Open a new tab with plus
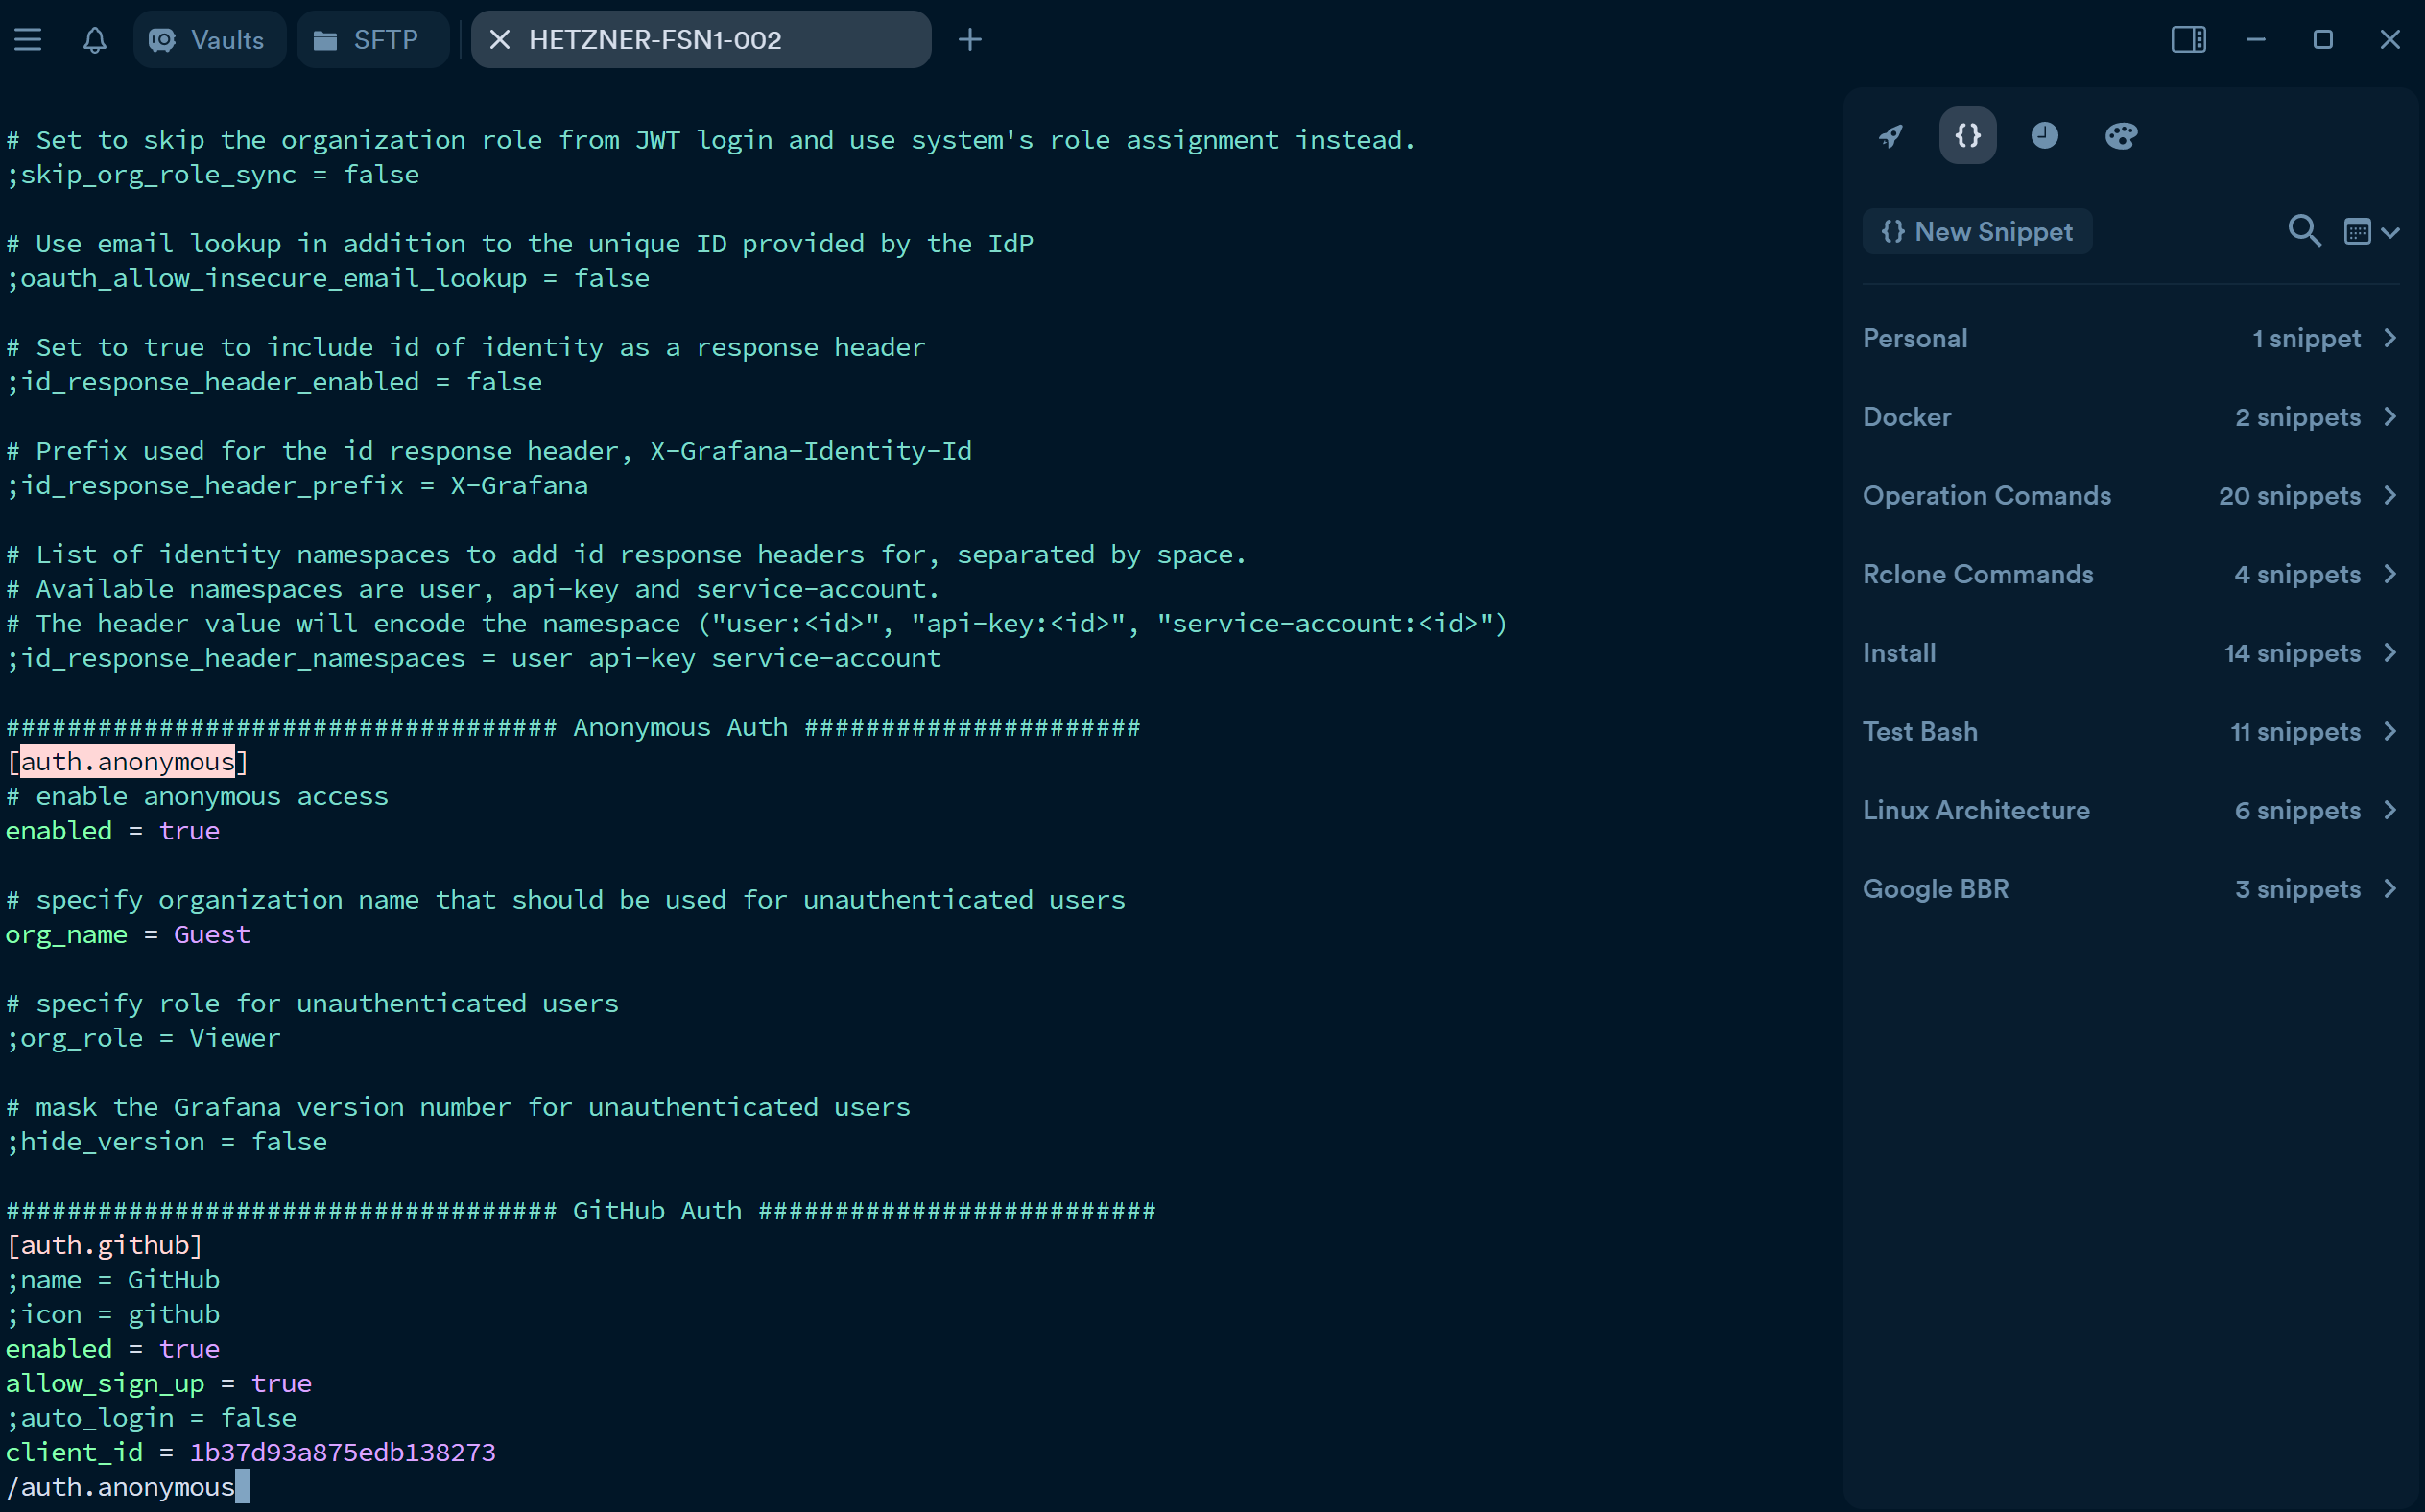 [969, 40]
